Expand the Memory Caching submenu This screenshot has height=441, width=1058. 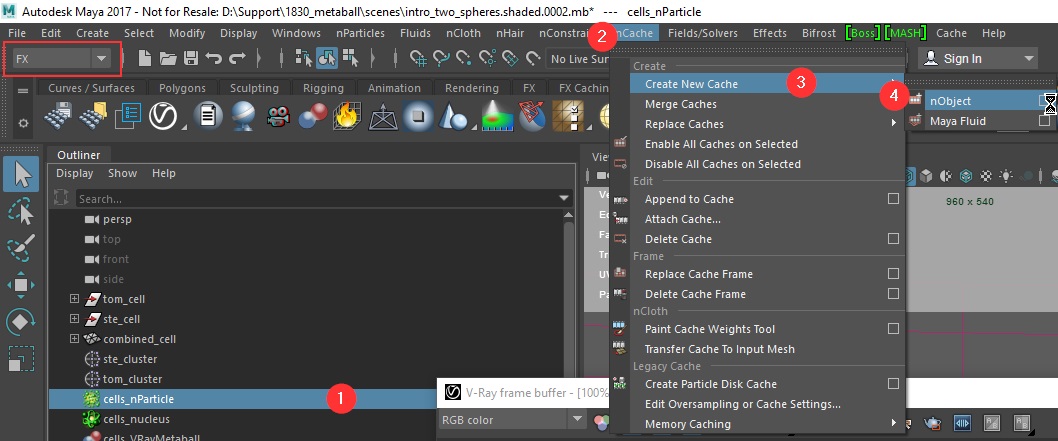893,424
